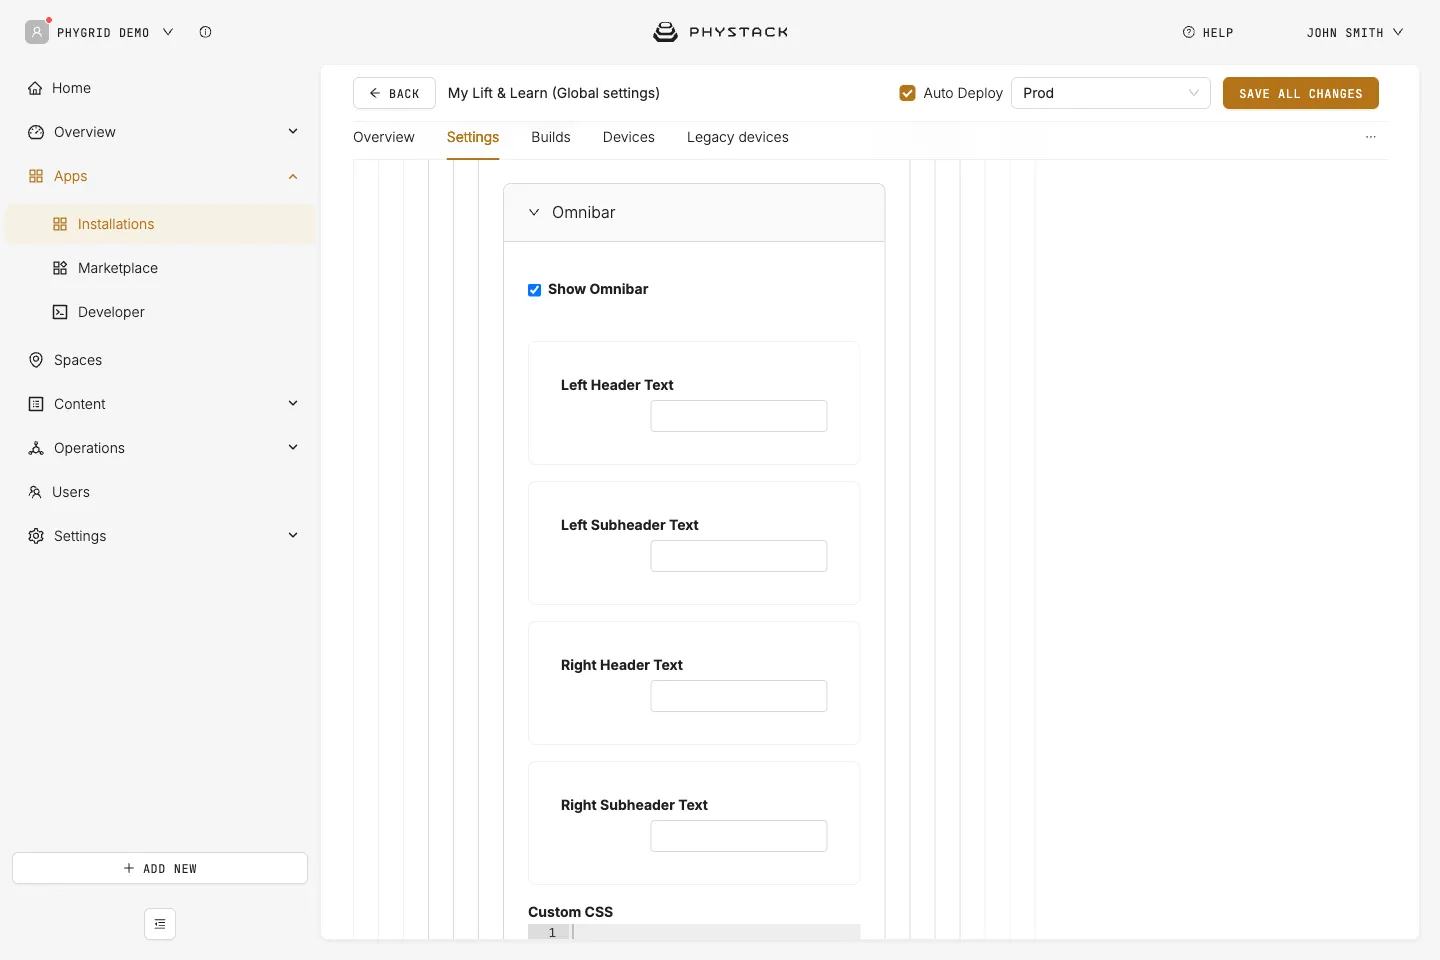The width and height of the screenshot is (1440, 960).
Task: Click the Installations grid icon
Action: (60, 224)
